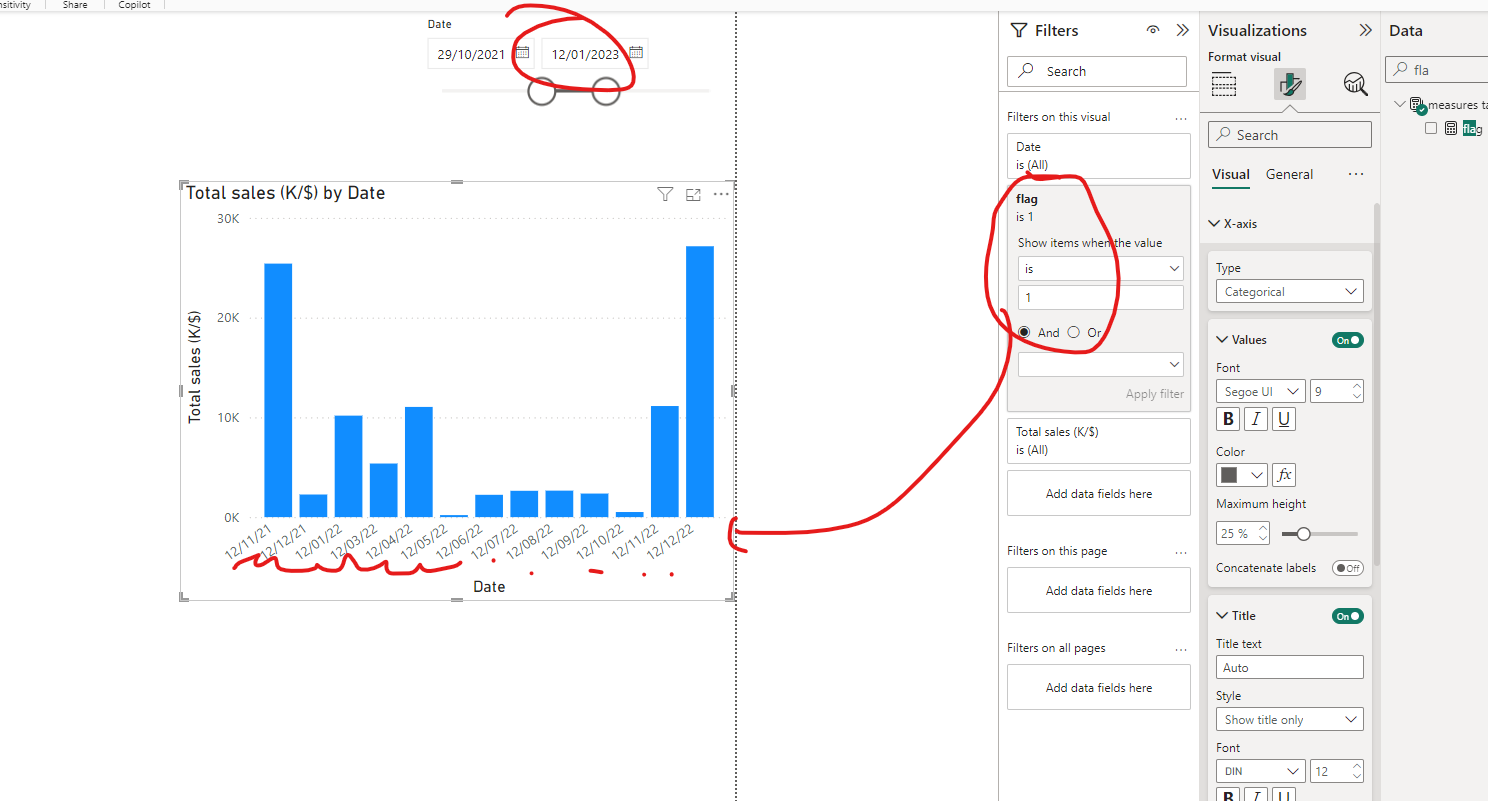Enable the Concatenate labels toggle
Image resolution: width=1488 pixels, height=801 pixels.
pos(1348,568)
